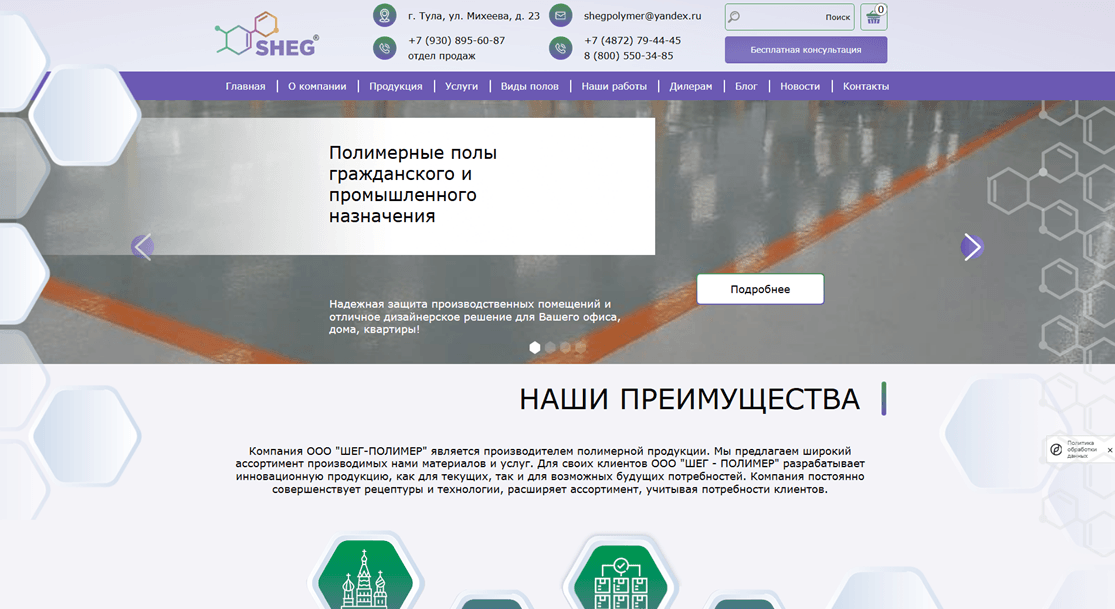Open the Наши работы menu item

pyautogui.click(x=614, y=86)
